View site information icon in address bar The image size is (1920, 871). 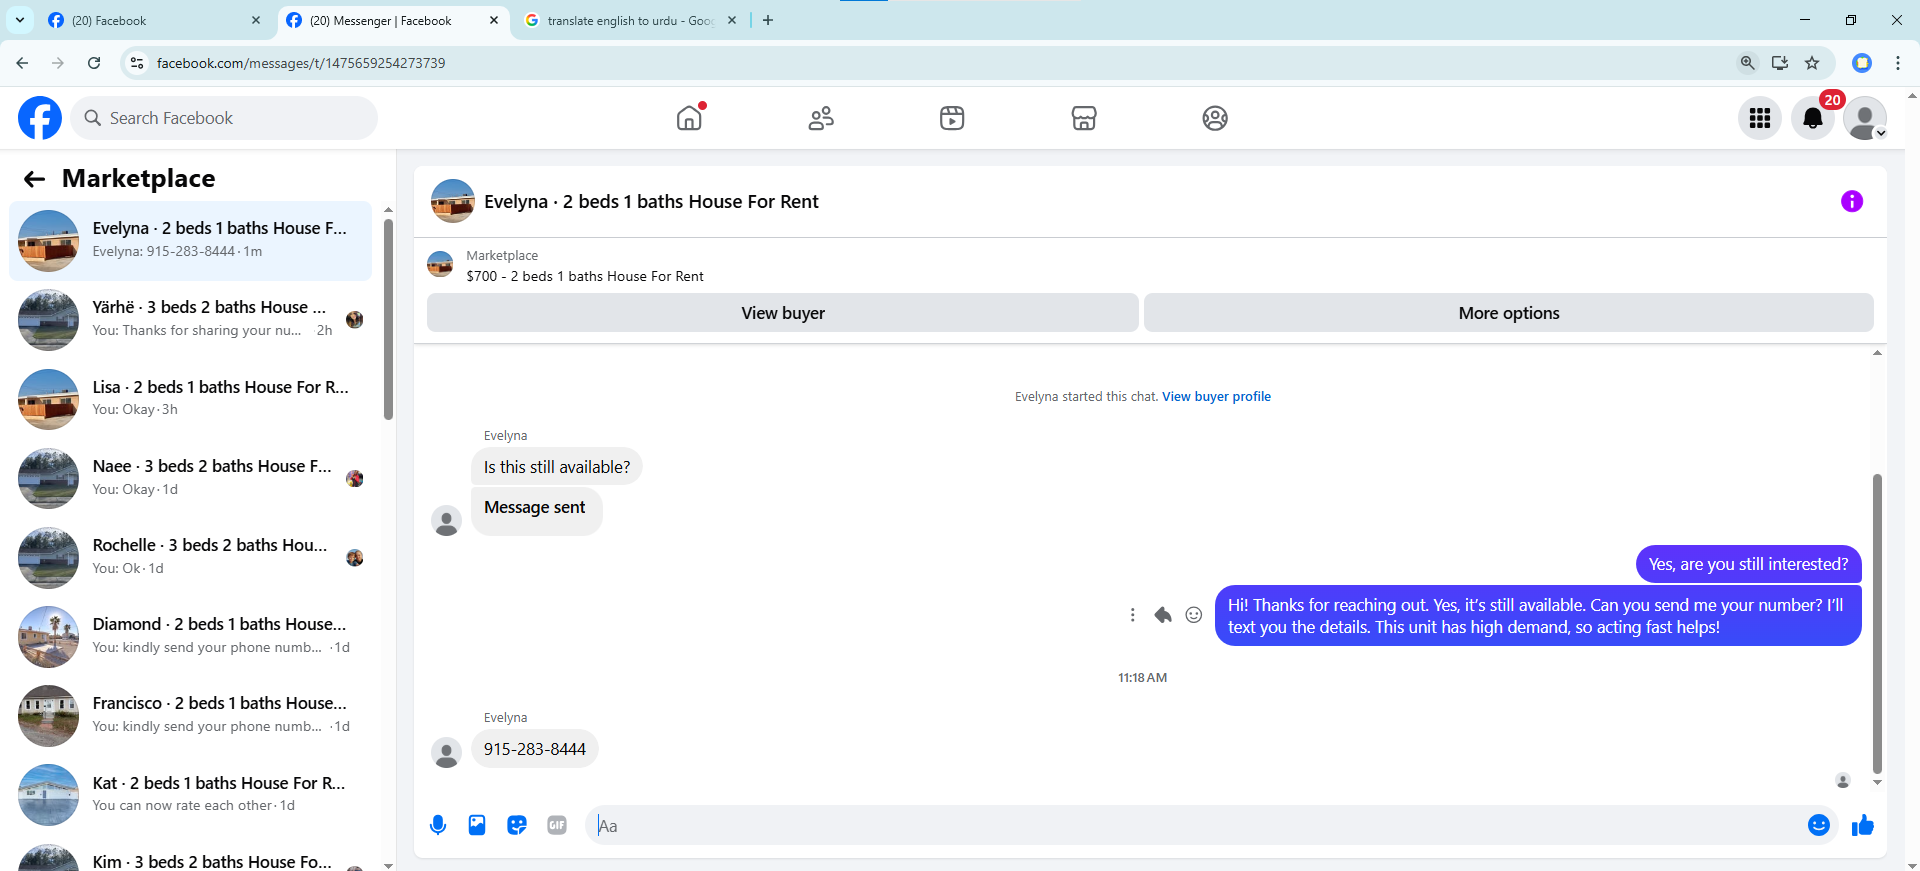tap(138, 63)
